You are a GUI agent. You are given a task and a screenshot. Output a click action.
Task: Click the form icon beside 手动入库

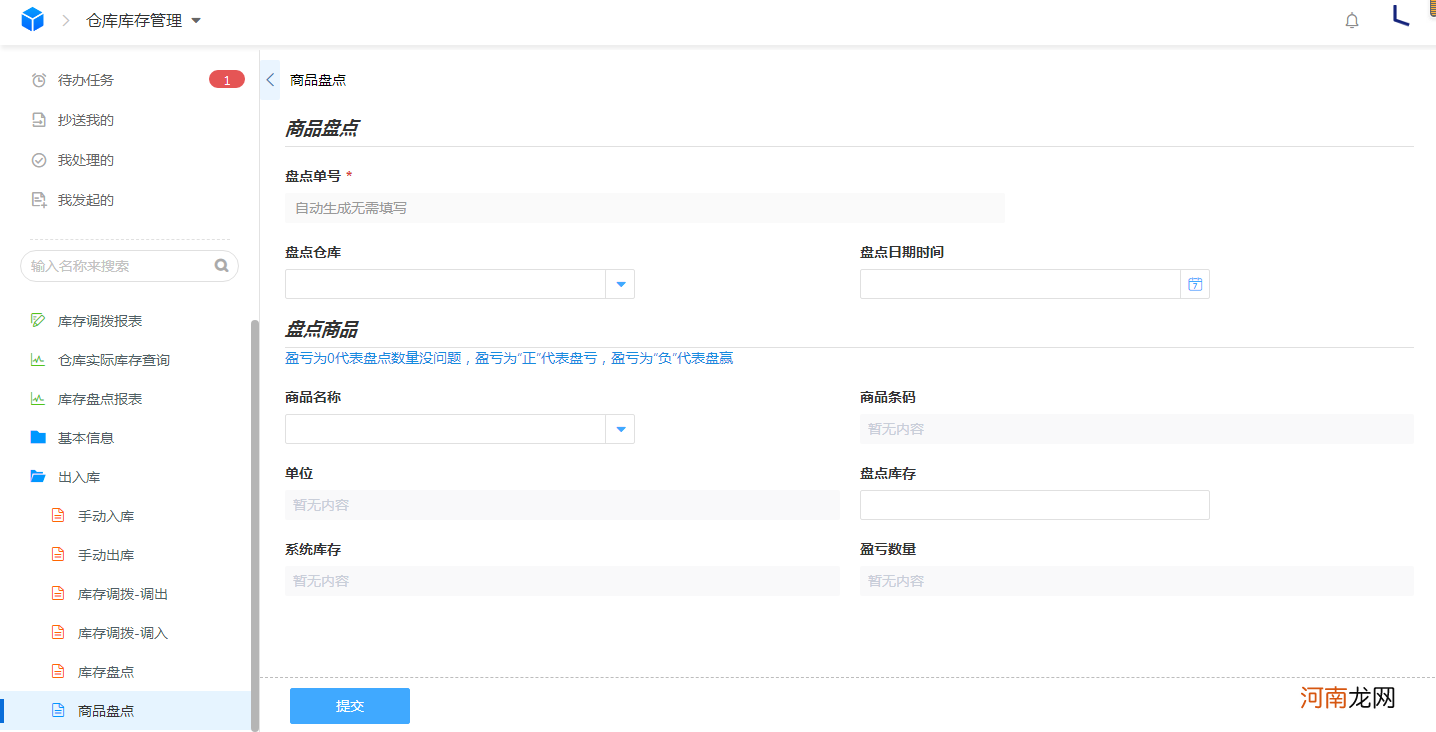click(58, 516)
